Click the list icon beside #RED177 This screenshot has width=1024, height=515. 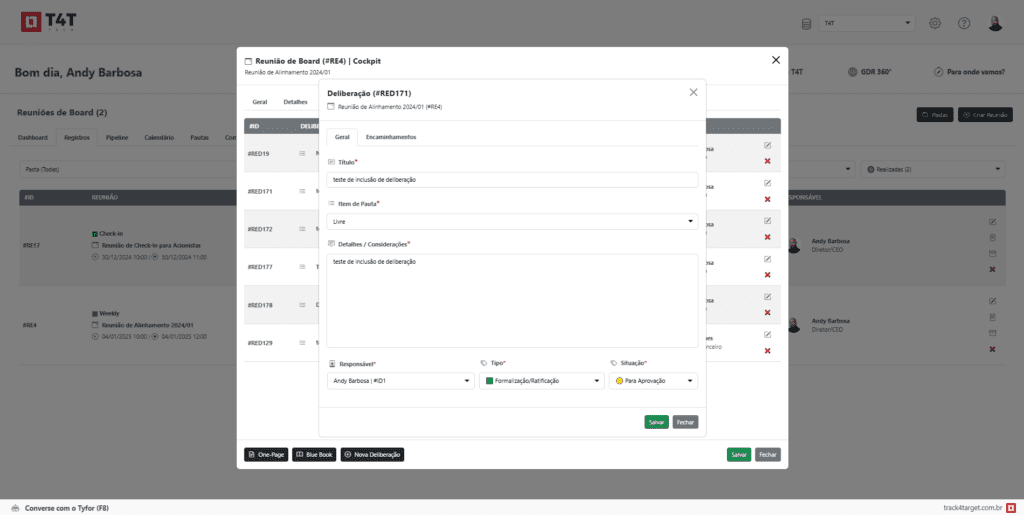(x=302, y=267)
